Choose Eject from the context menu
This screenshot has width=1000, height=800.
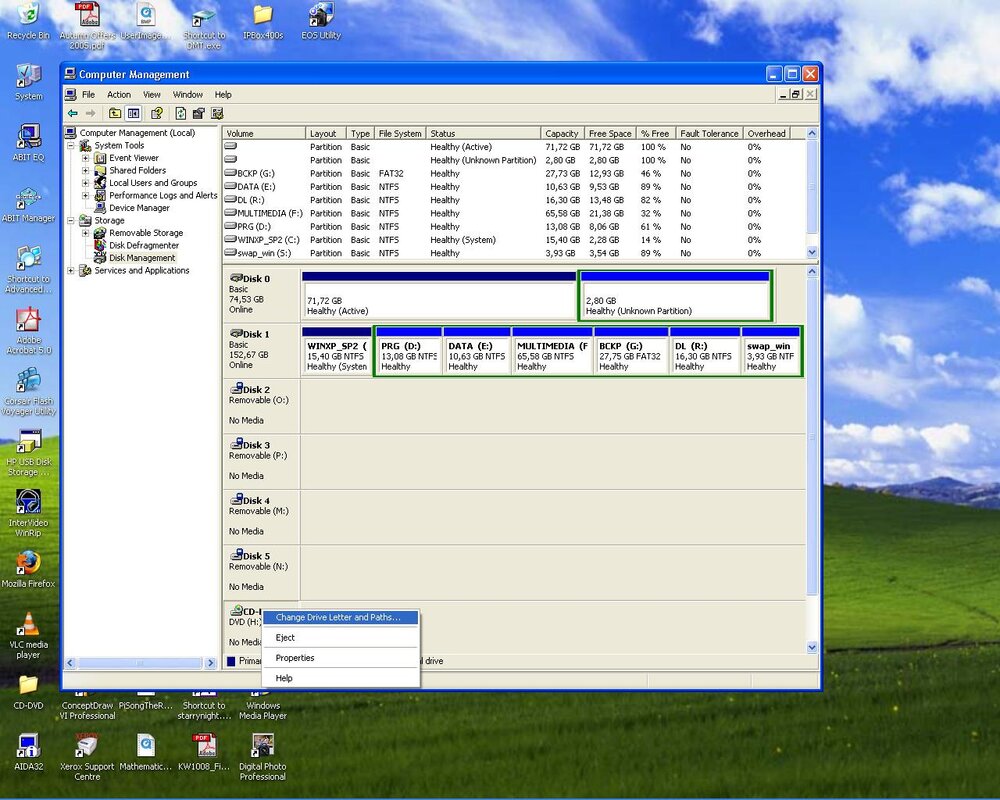(x=285, y=638)
